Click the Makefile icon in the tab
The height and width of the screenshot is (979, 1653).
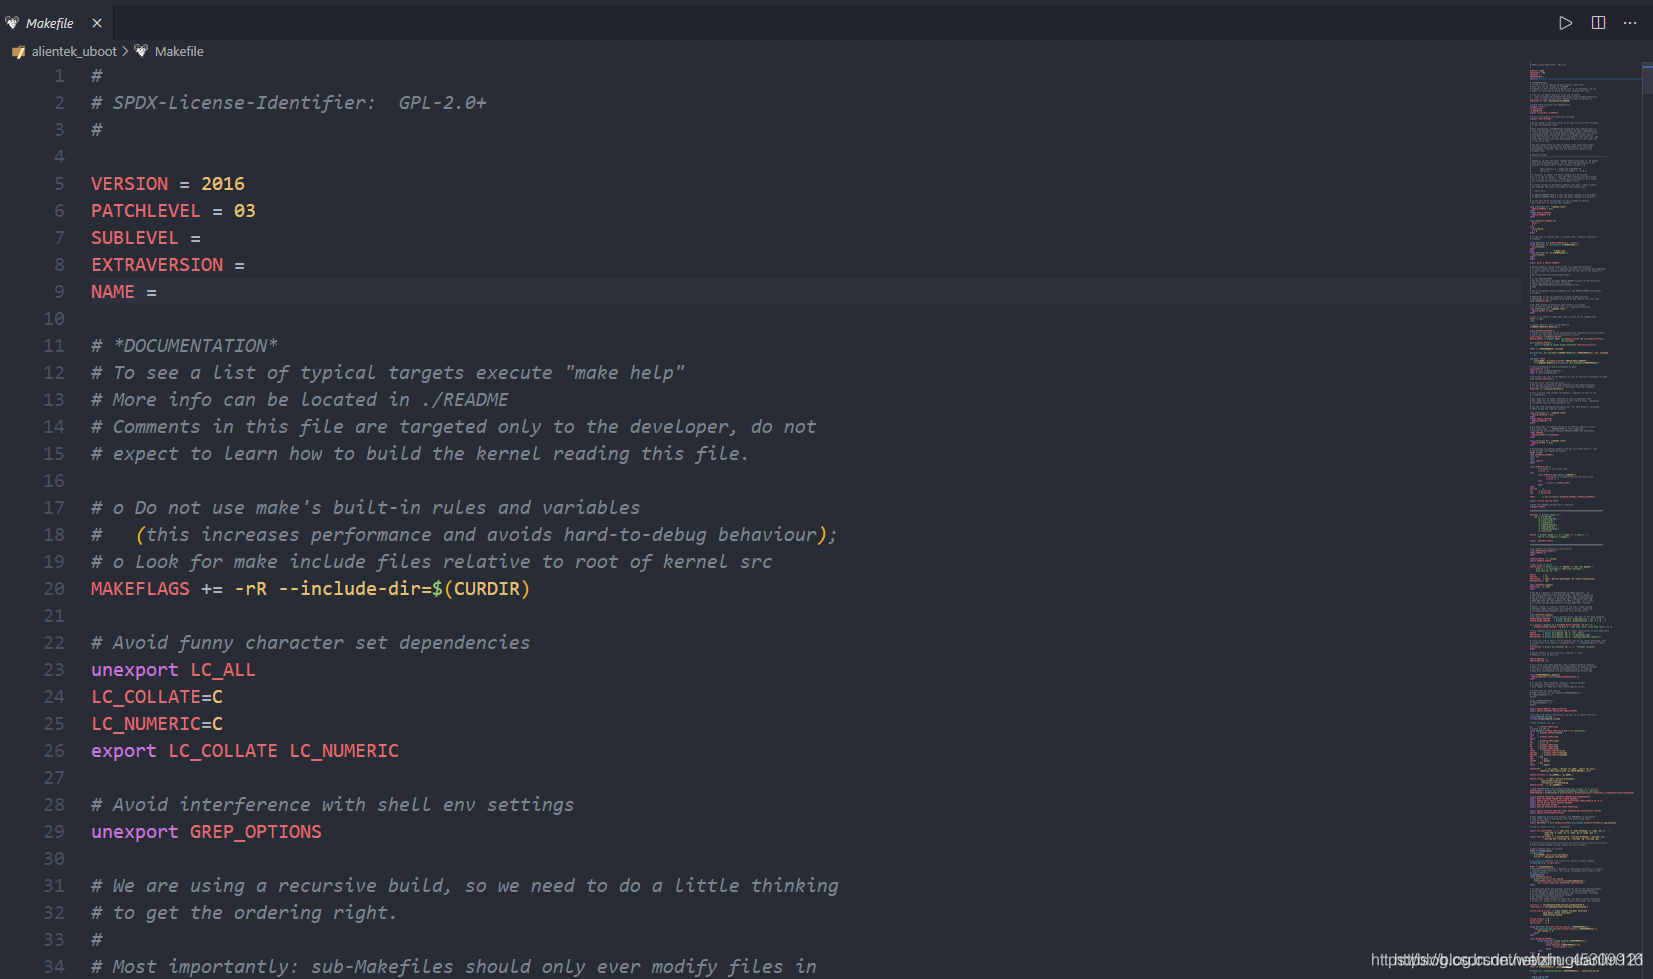[x=12, y=23]
